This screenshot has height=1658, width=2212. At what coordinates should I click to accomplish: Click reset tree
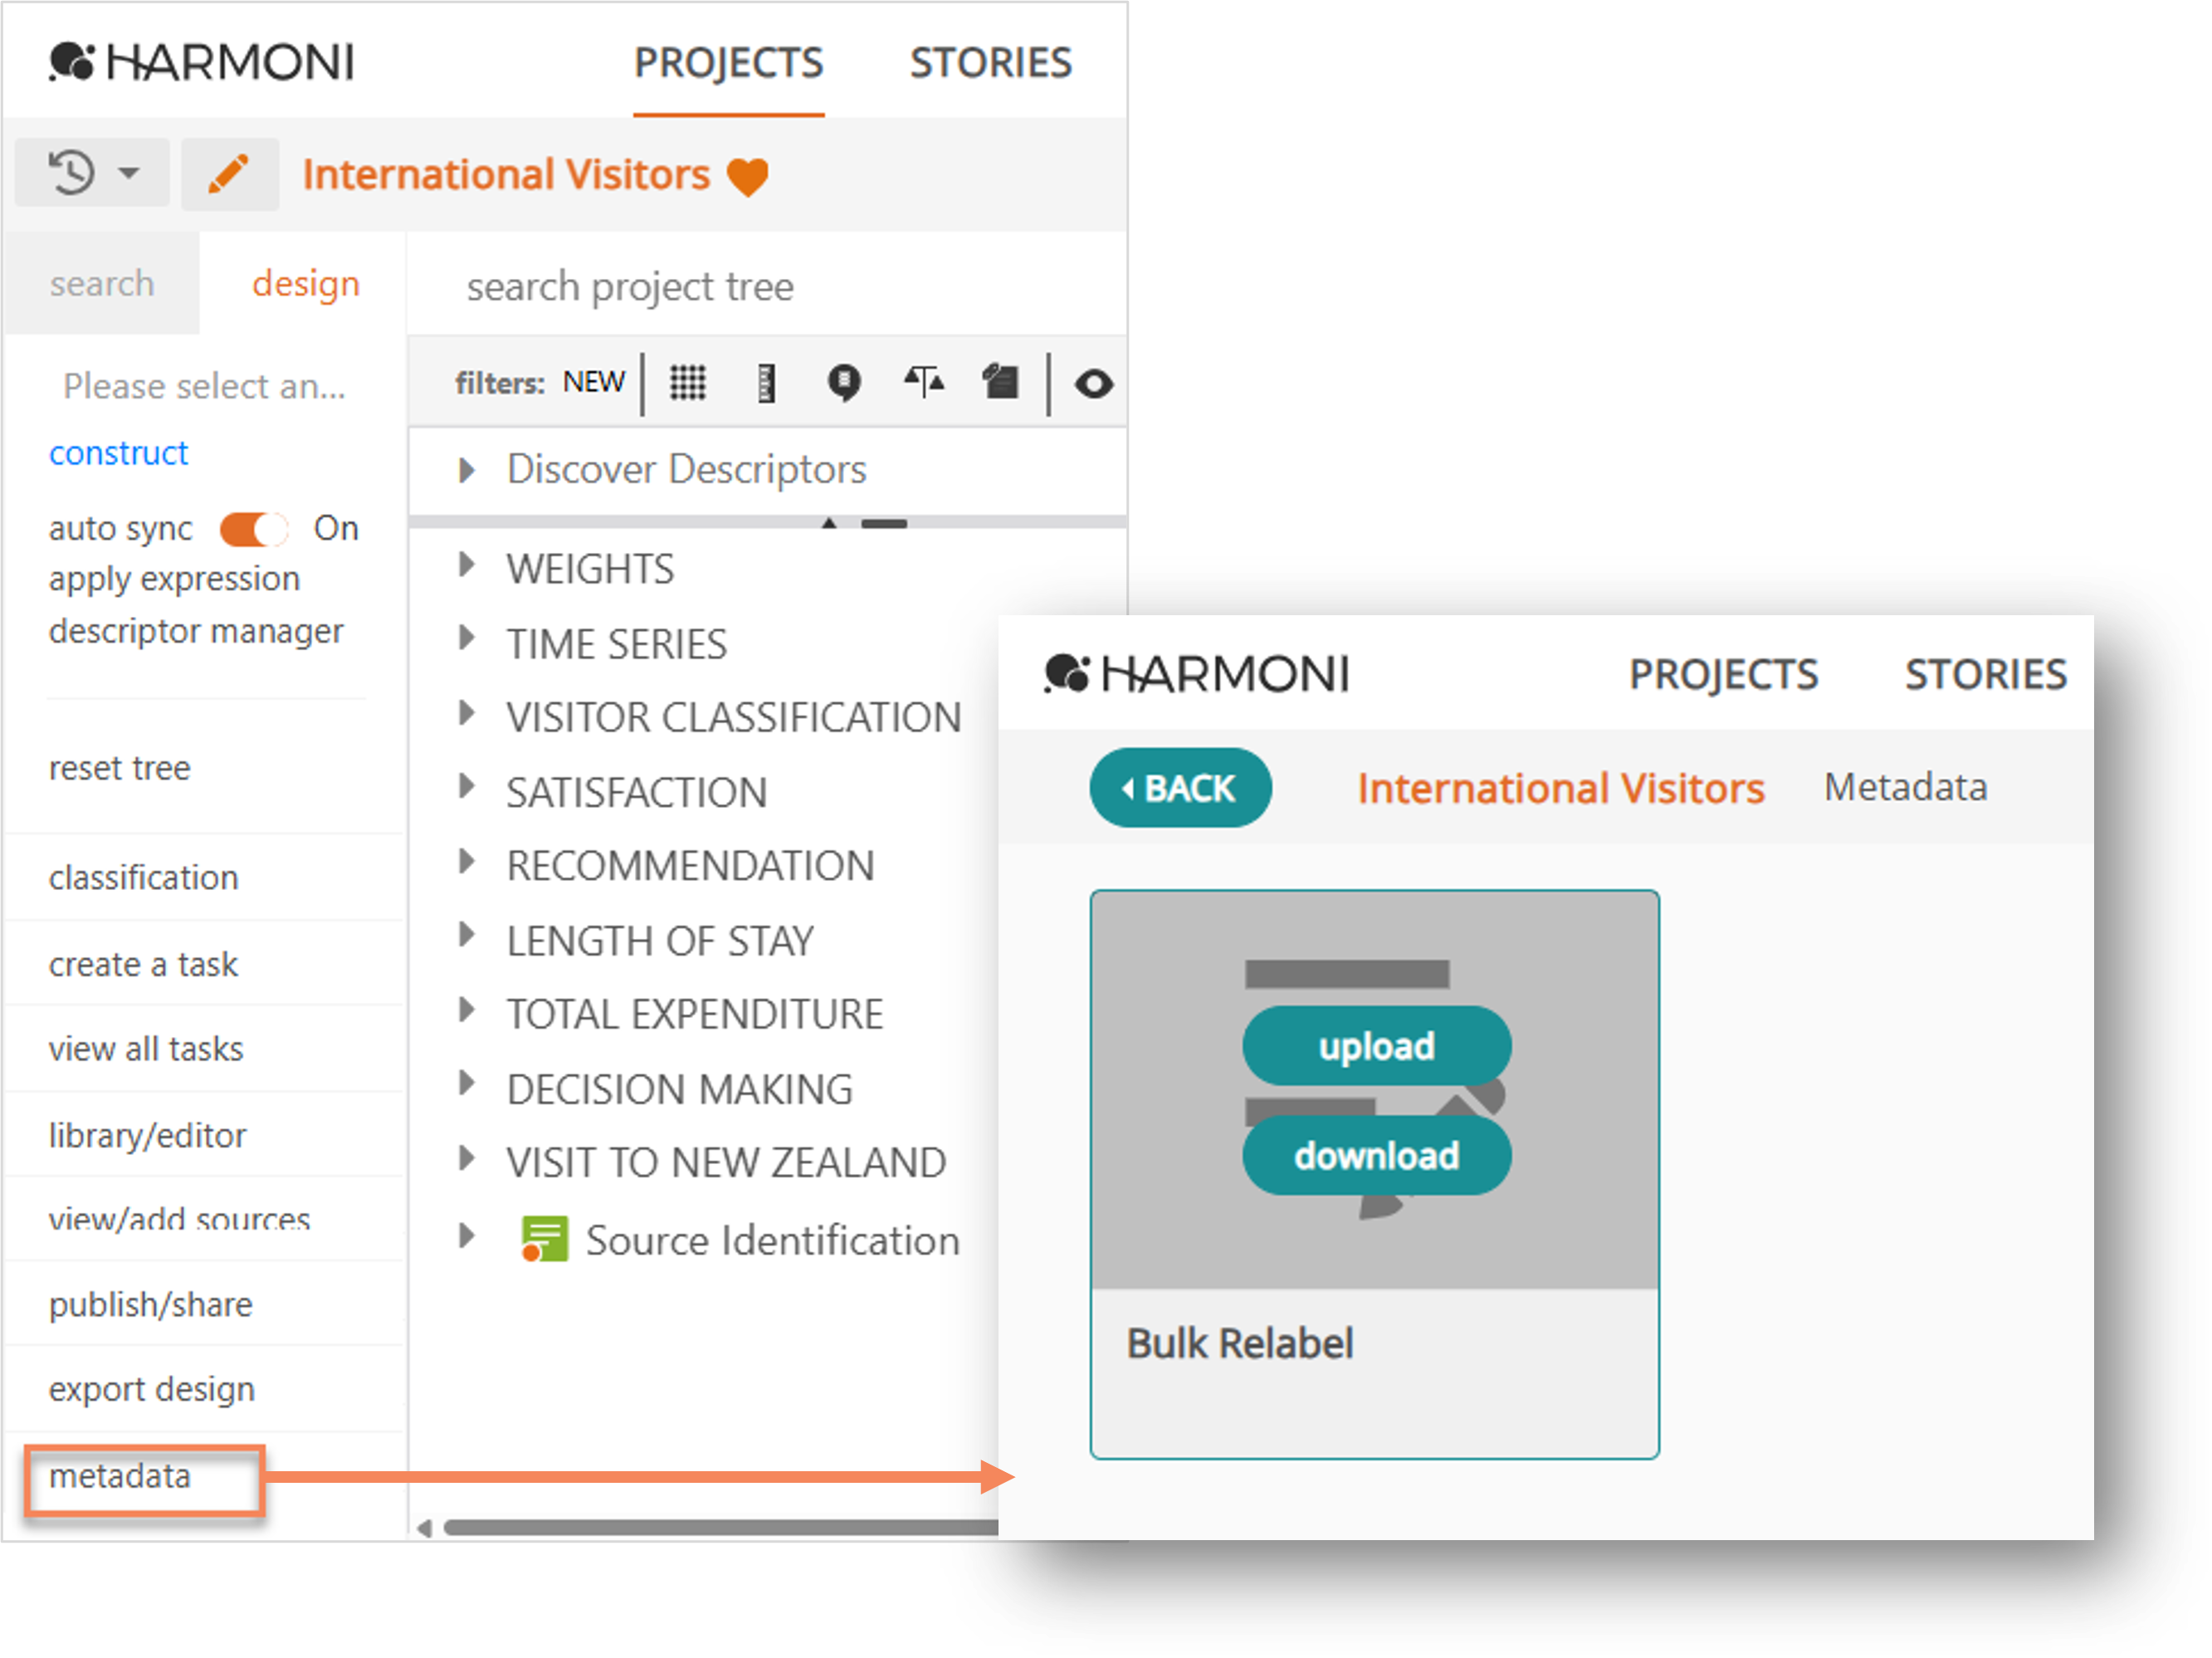pyautogui.click(x=119, y=768)
